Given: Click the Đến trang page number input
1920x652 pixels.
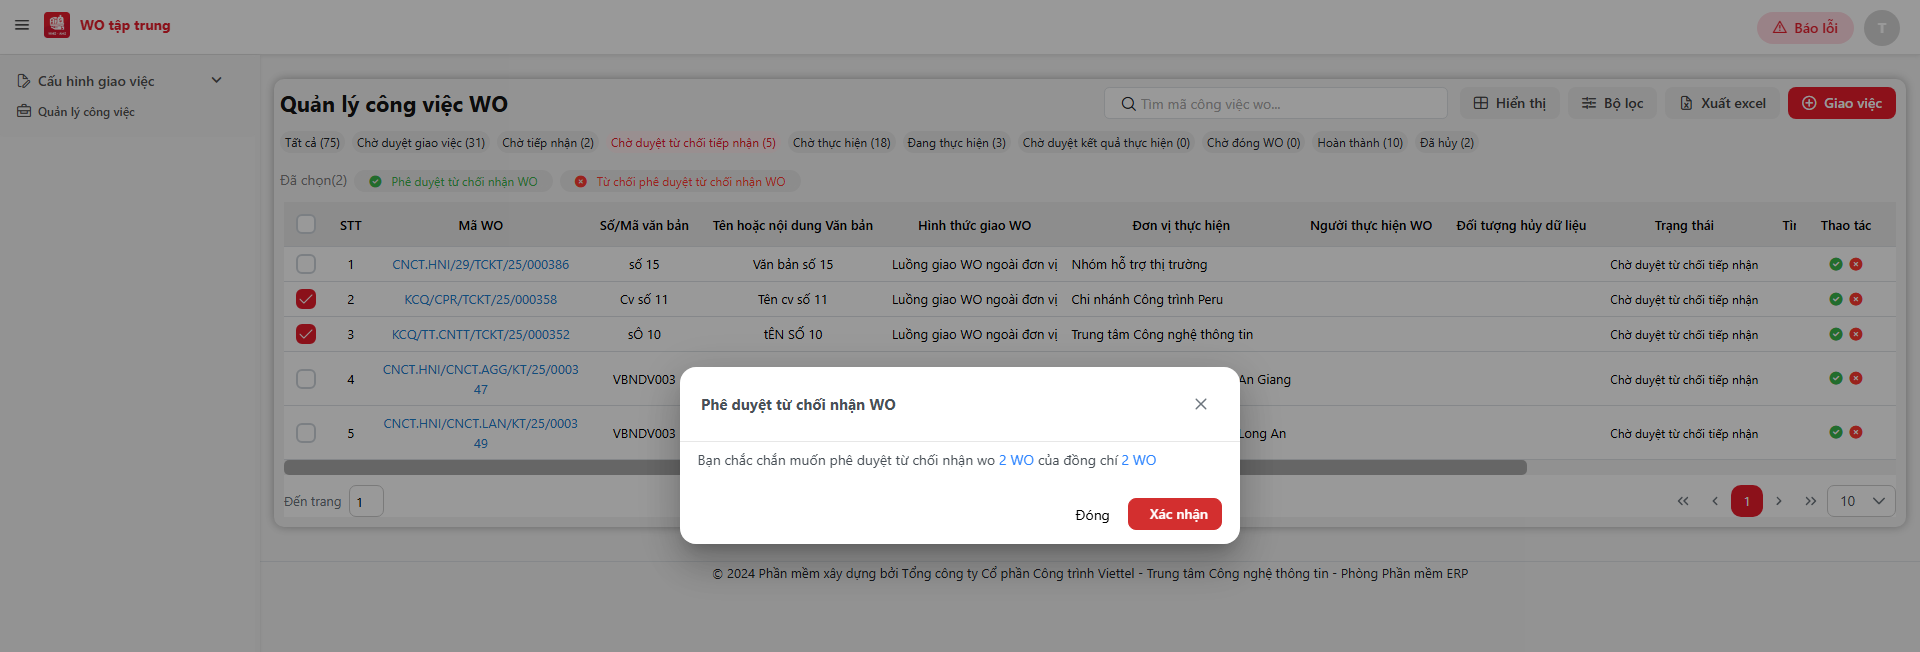Looking at the screenshot, I should click(366, 501).
